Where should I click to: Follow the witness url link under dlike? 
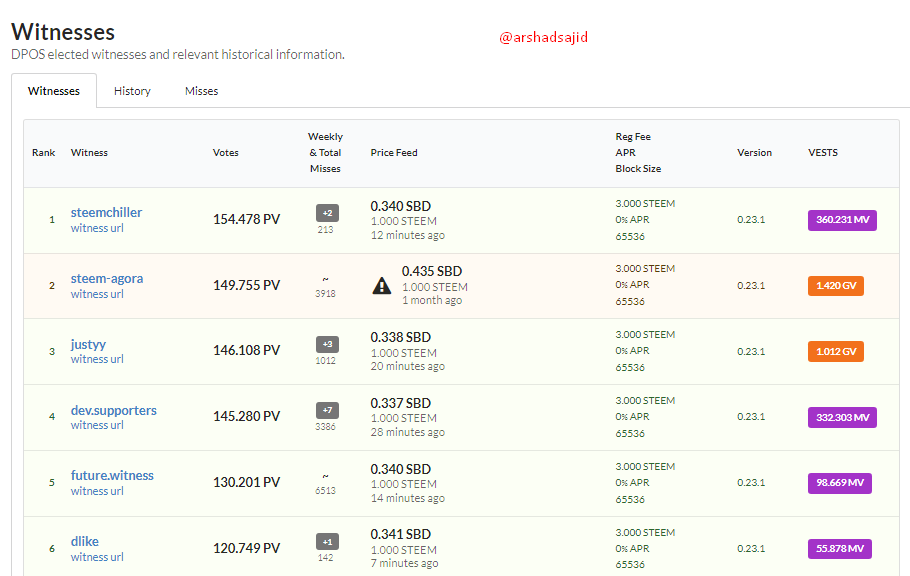97,557
